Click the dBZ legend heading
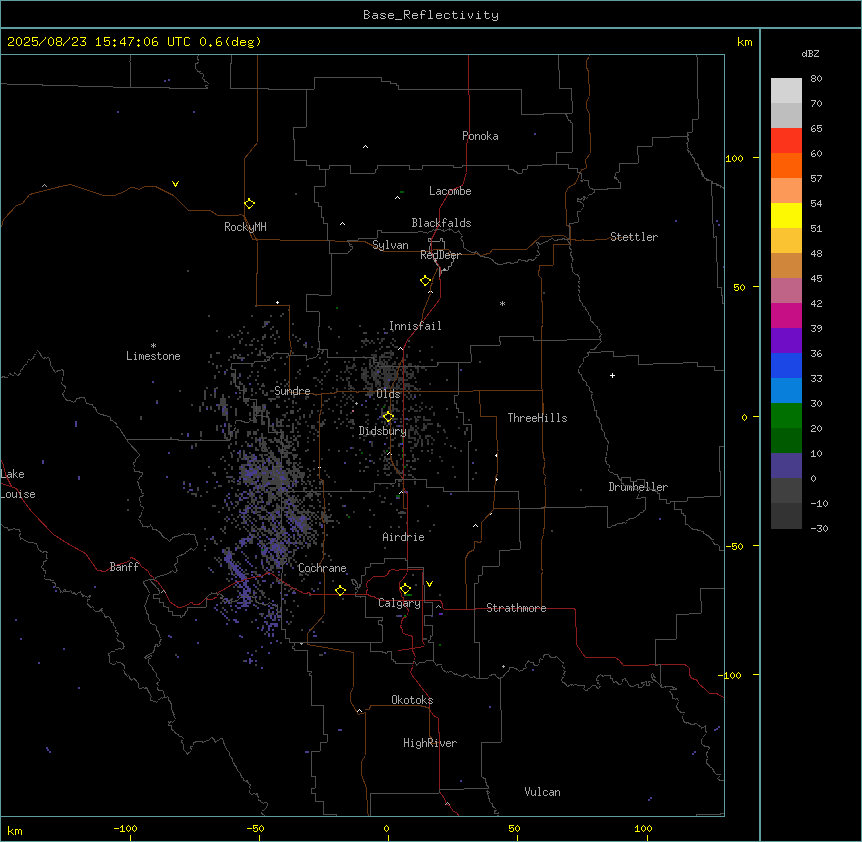 pos(810,53)
